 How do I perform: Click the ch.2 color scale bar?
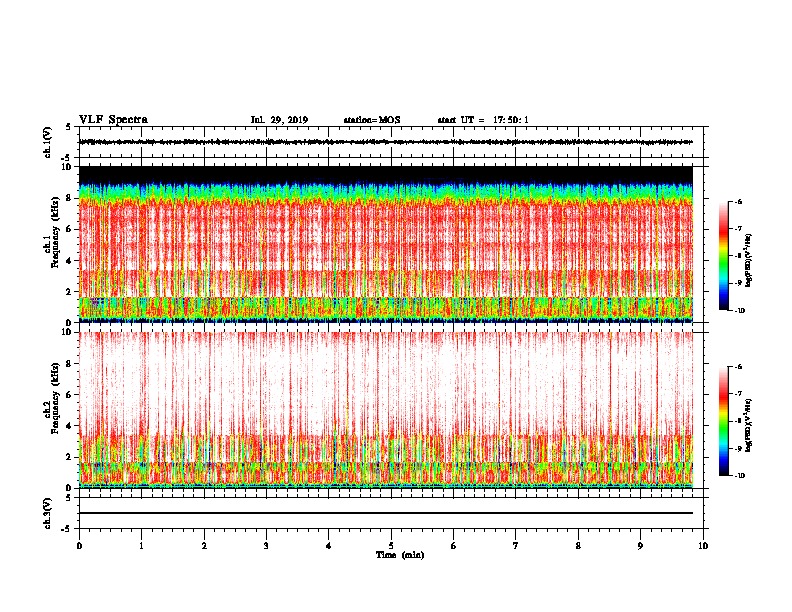click(x=724, y=421)
